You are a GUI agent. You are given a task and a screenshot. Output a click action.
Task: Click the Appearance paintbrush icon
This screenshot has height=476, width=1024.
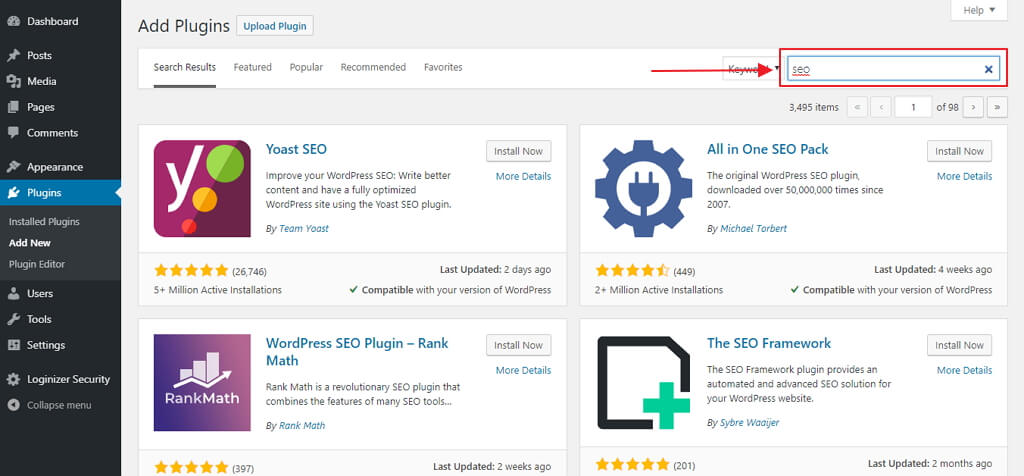[13, 167]
